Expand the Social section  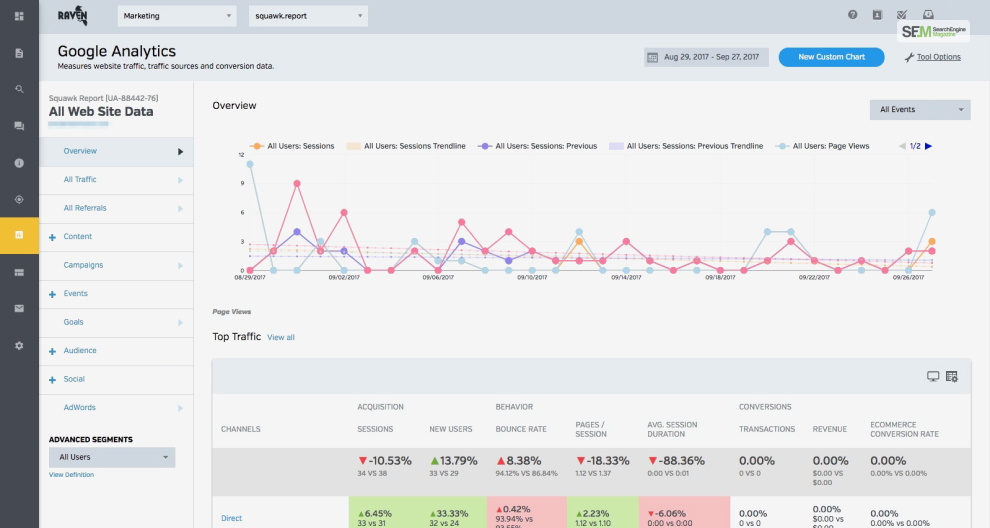pos(52,380)
